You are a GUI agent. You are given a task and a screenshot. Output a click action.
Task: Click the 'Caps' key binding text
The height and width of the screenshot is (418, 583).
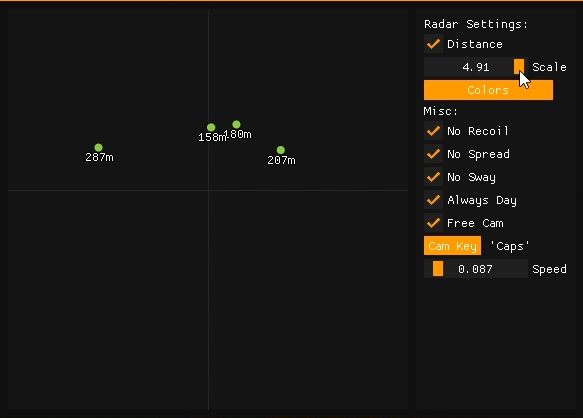pos(510,246)
